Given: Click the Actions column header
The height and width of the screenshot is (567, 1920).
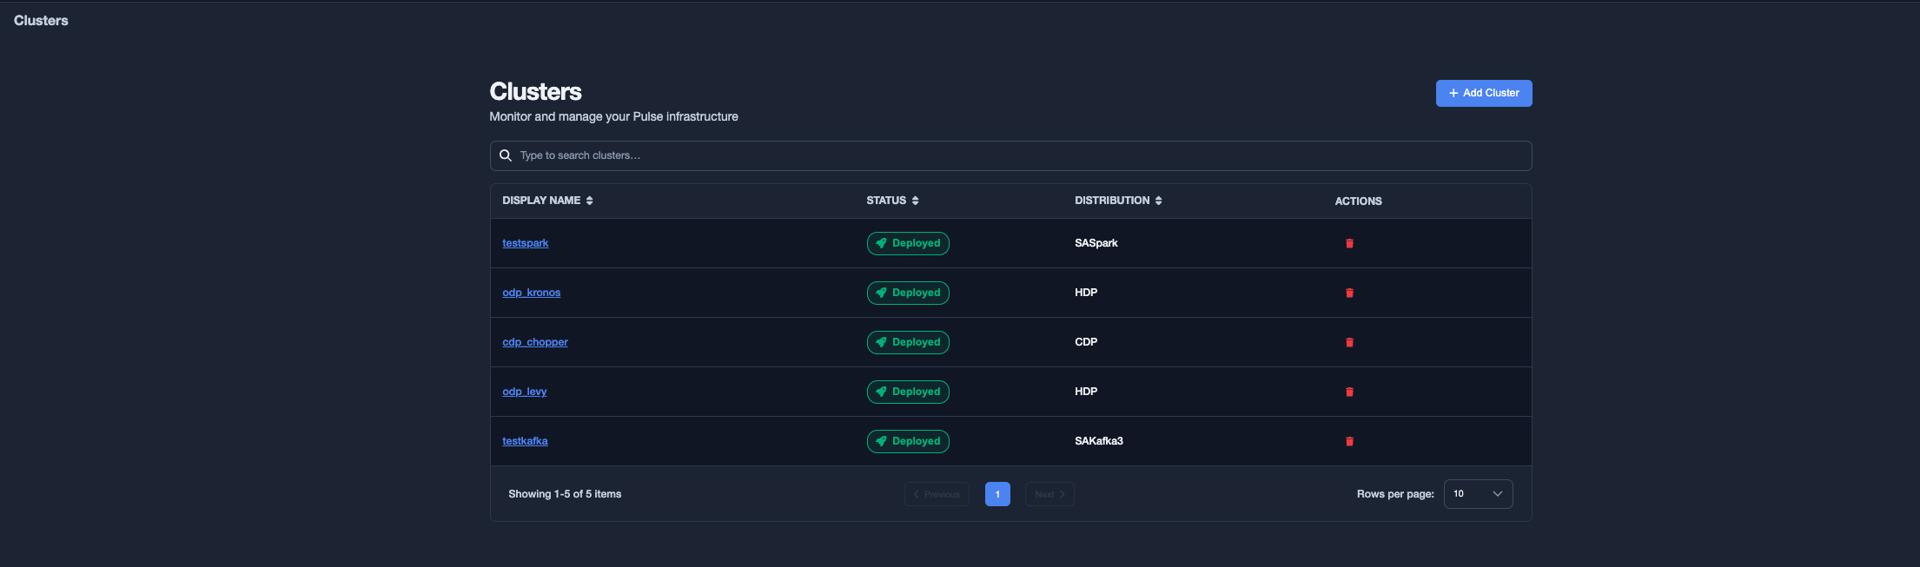Looking at the screenshot, I should (1358, 201).
